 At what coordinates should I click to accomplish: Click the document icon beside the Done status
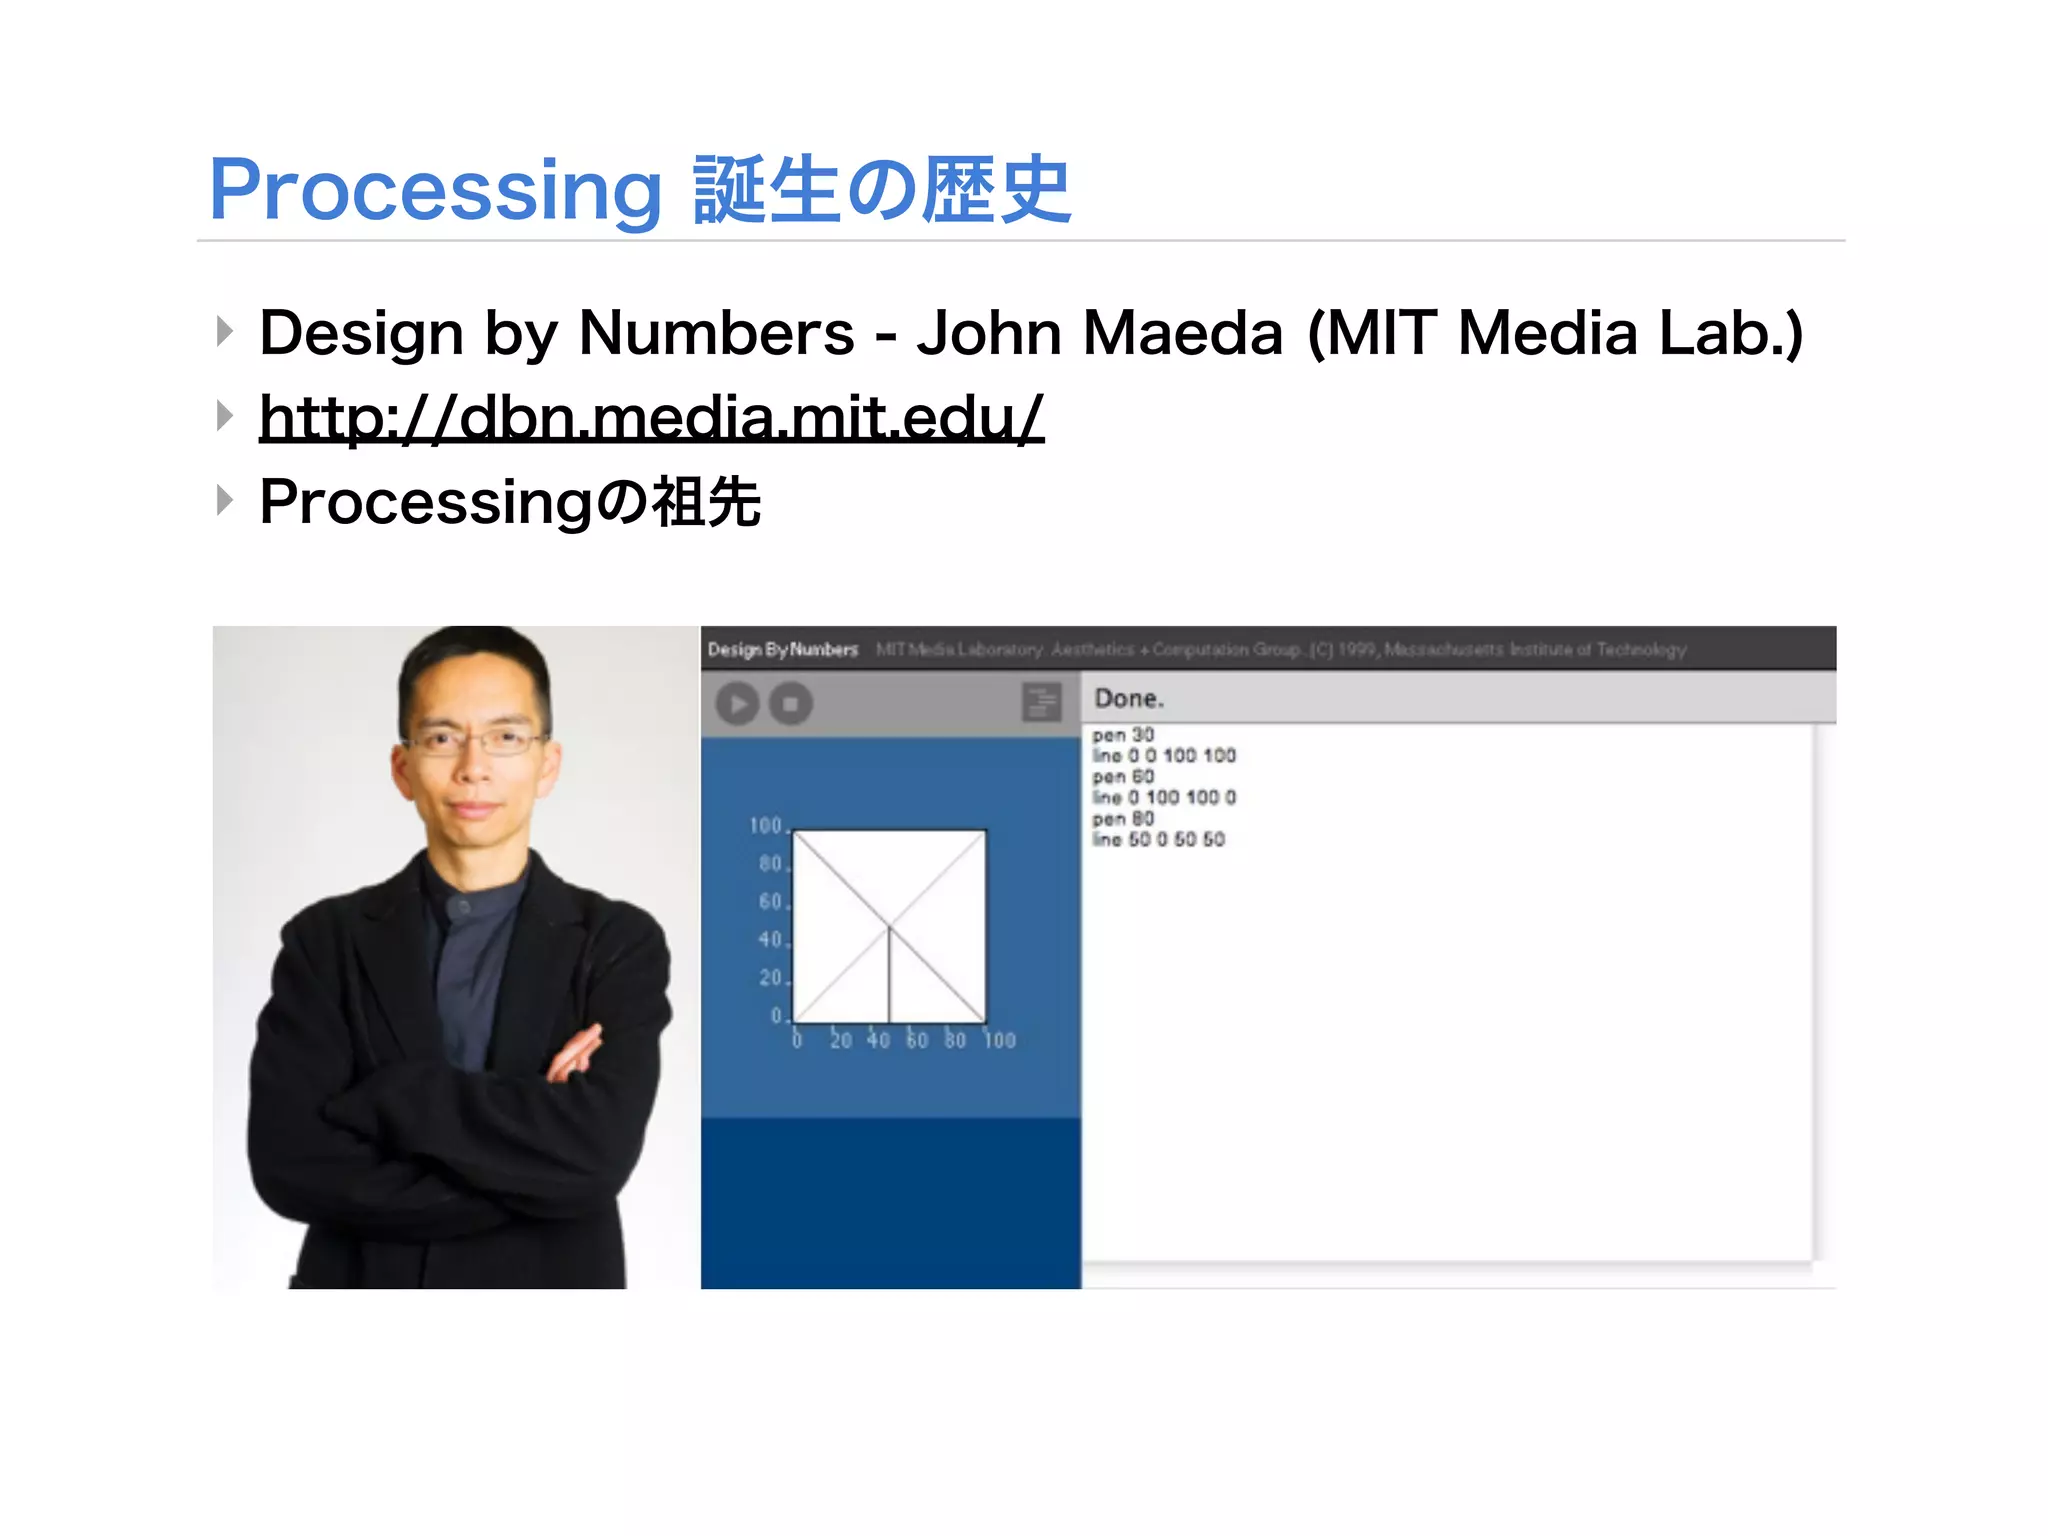[x=1041, y=702]
